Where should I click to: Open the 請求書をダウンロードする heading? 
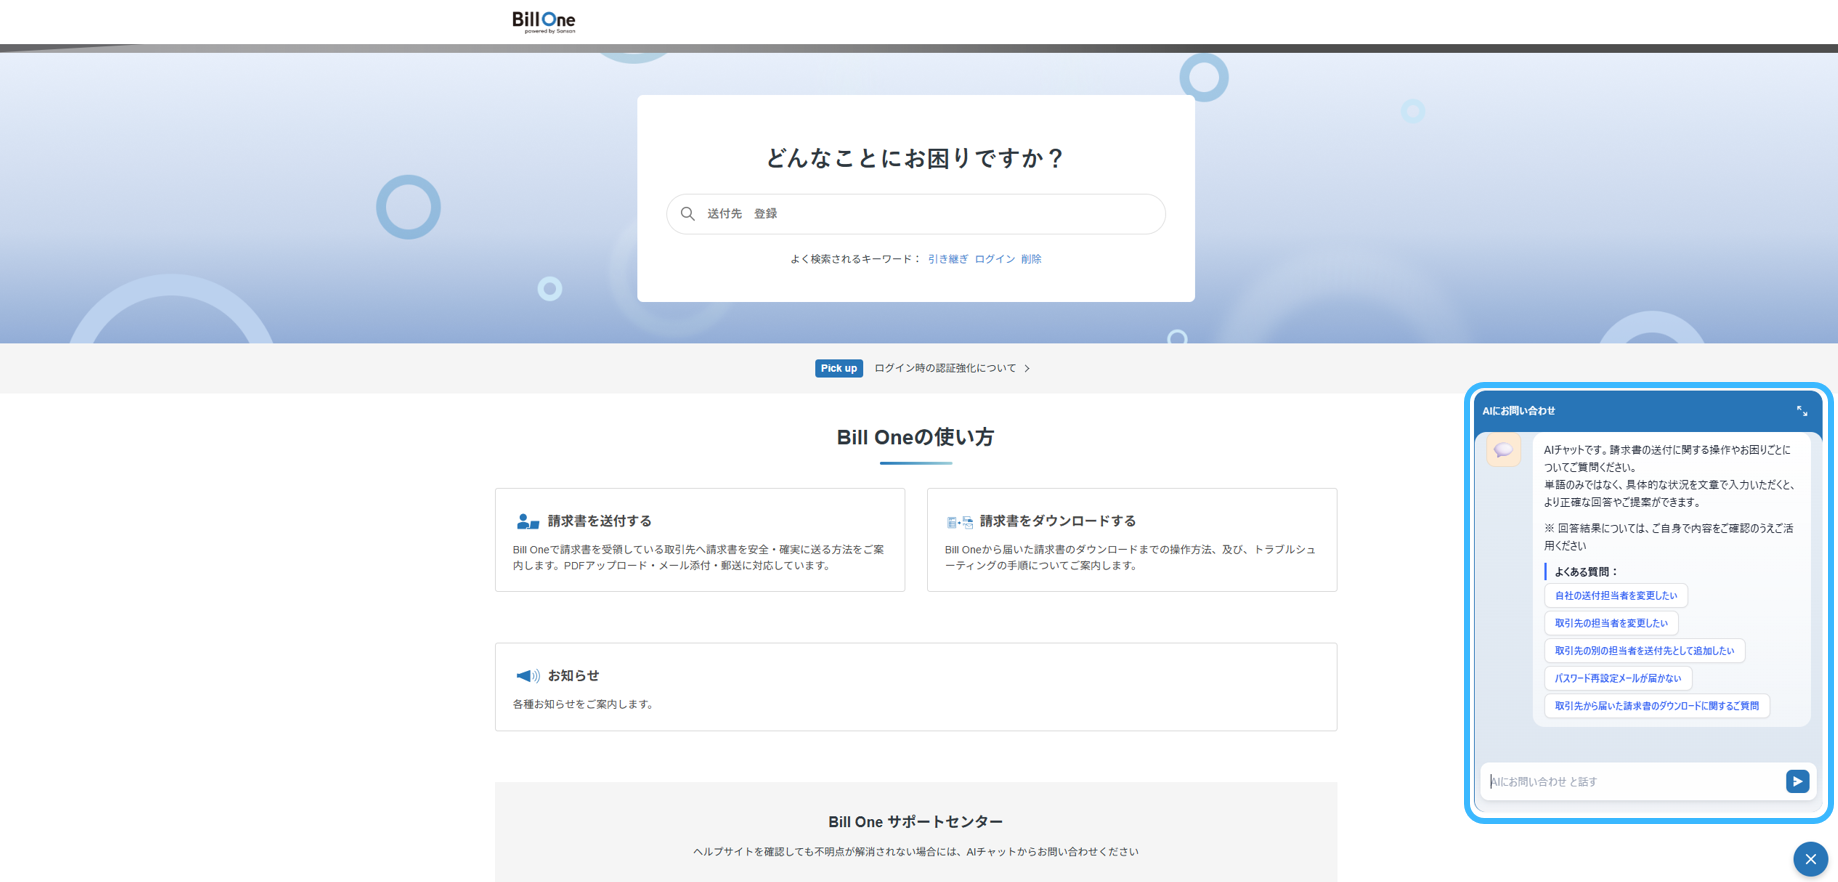tap(1058, 521)
